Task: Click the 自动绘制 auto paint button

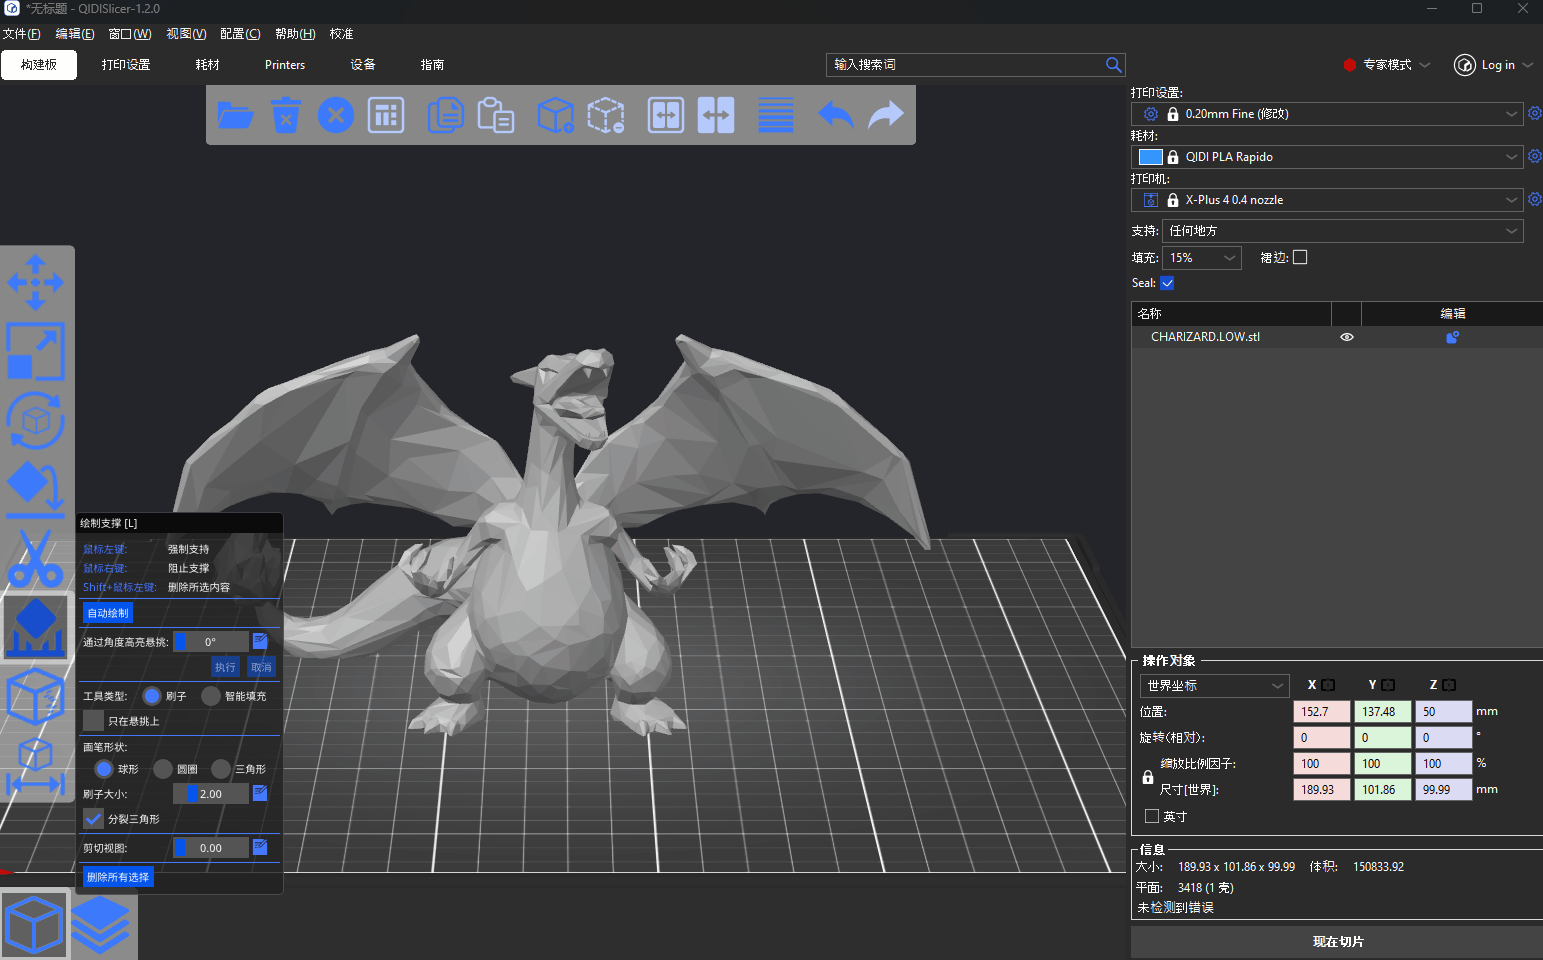Action: (108, 613)
